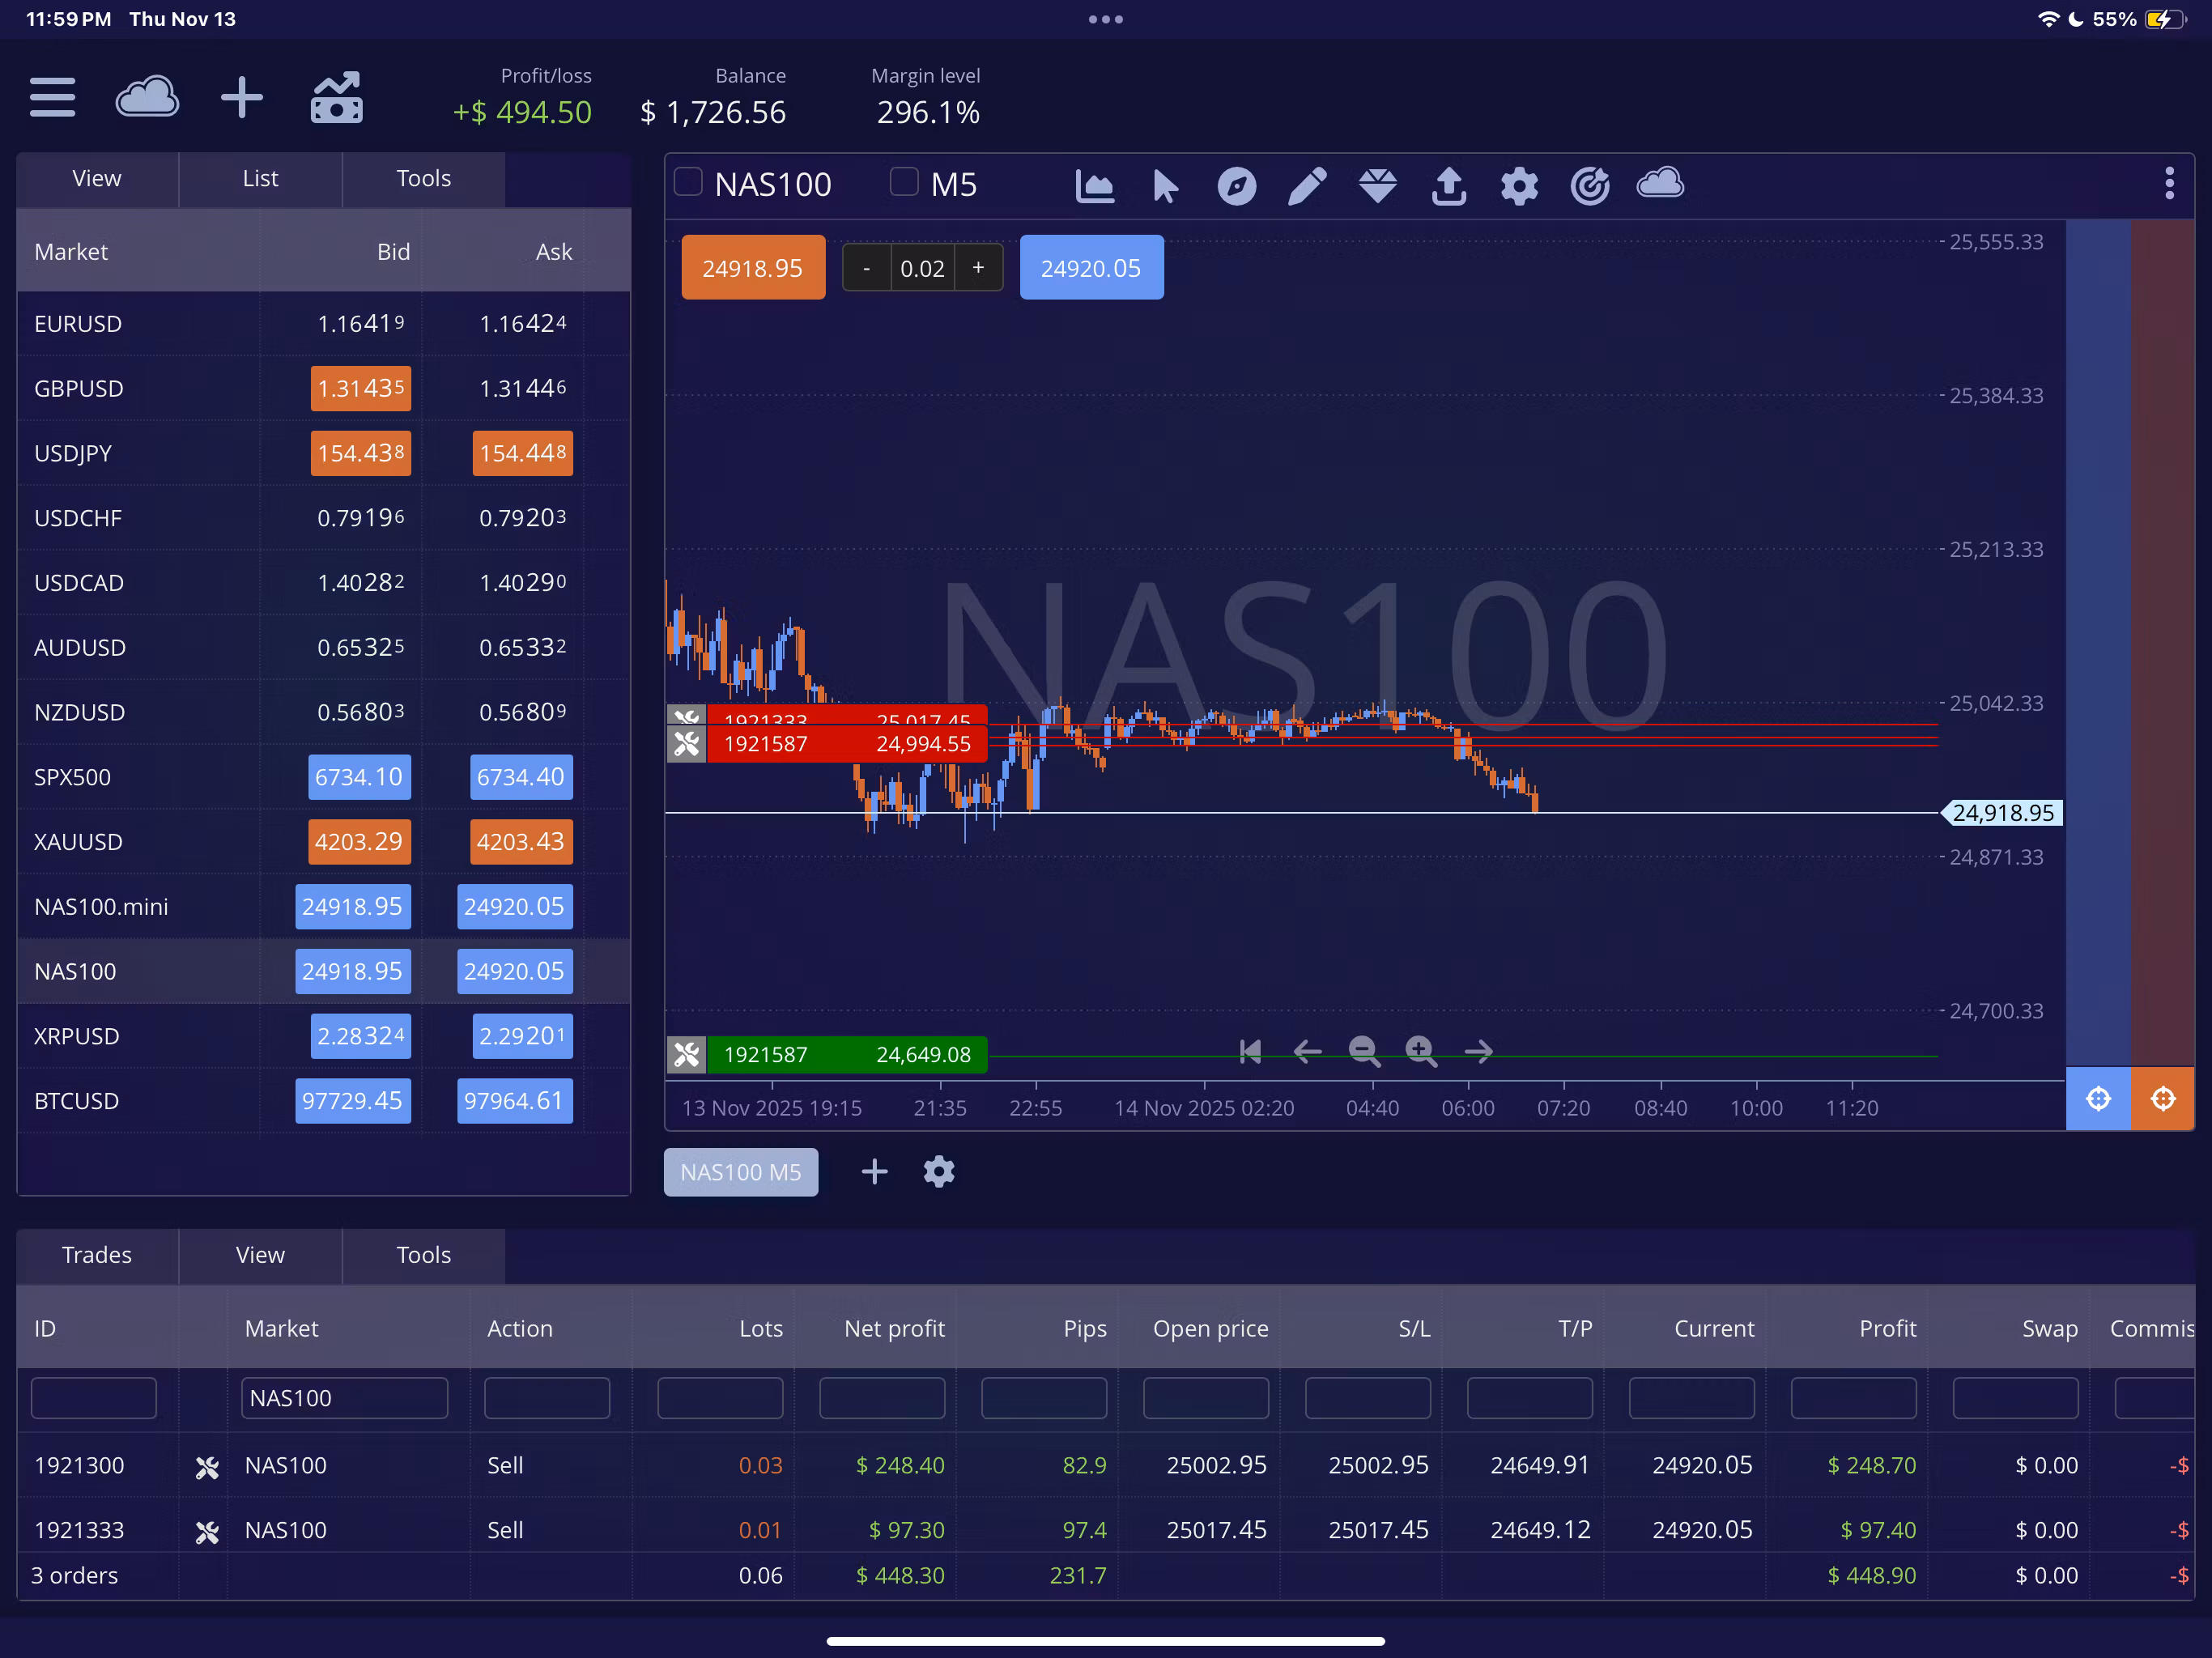The image size is (2212, 1658).
Task: Open the Tools tab in market panel
Action: click(x=424, y=179)
